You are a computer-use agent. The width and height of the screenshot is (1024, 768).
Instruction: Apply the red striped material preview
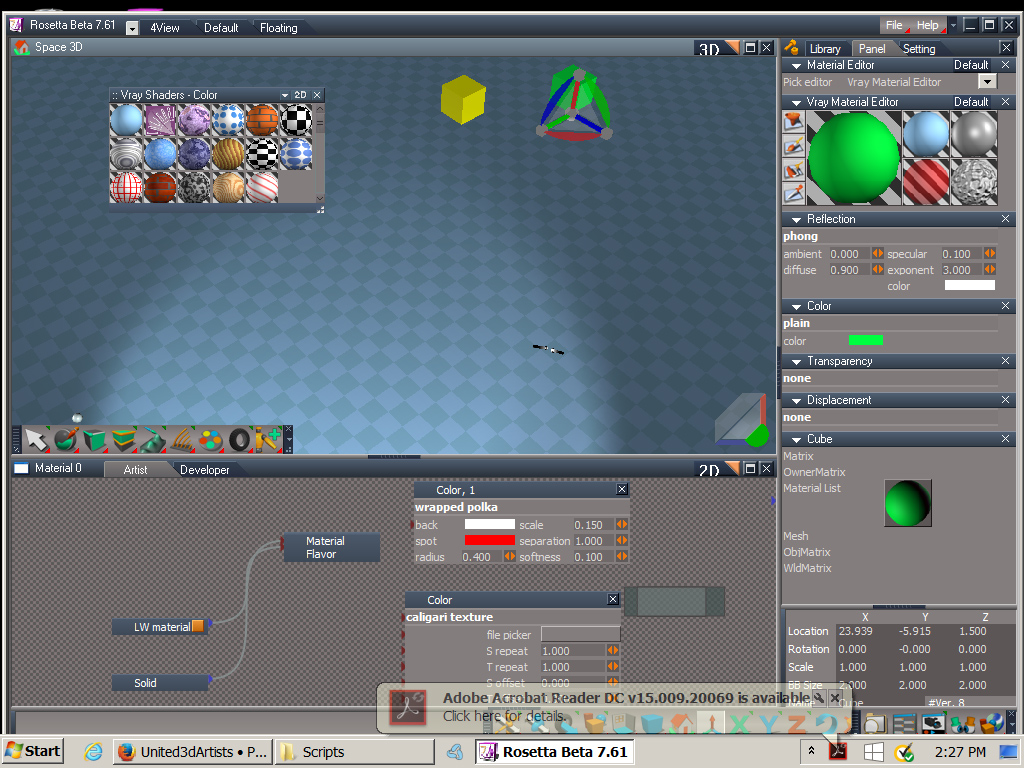[925, 182]
